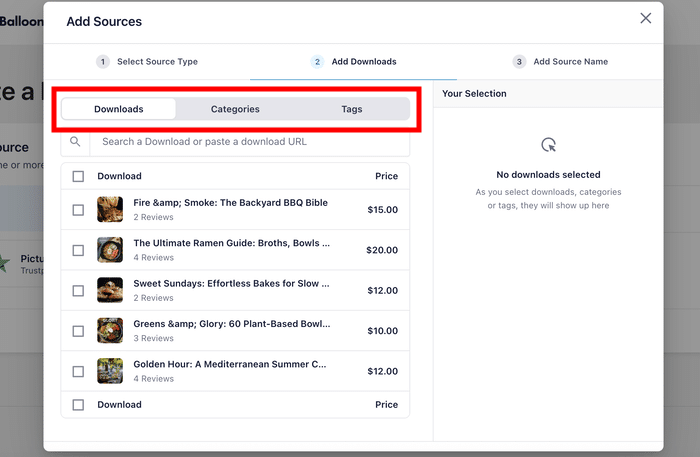Switch to the Categories tab

click(x=235, y=109)
